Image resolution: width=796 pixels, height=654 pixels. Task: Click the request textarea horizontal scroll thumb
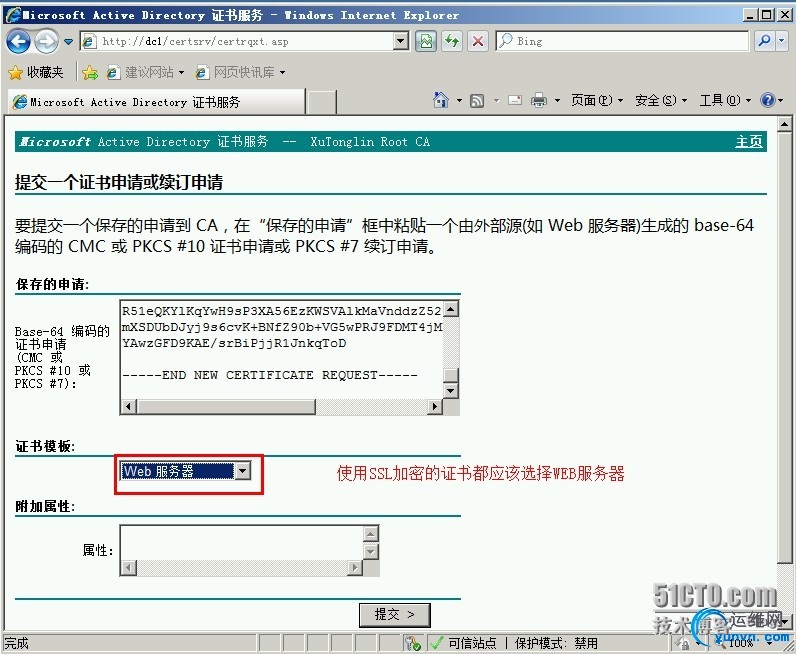(226, 407)
